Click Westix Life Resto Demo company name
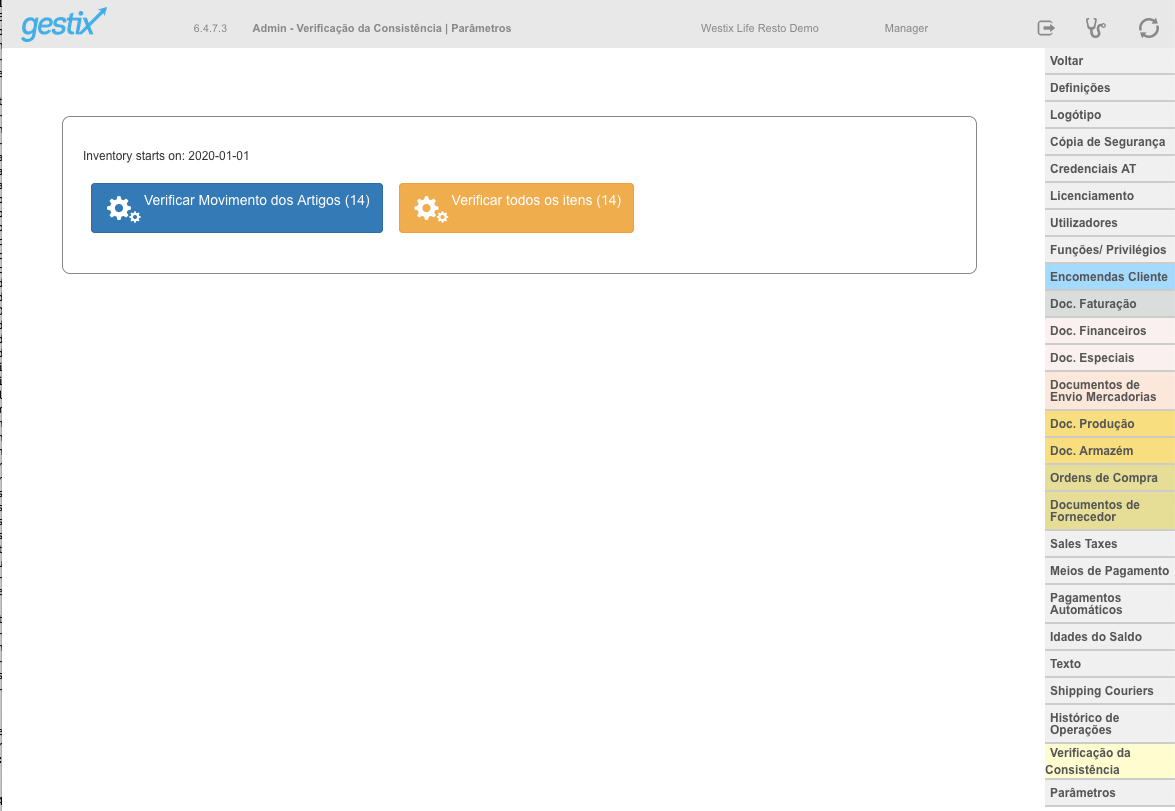 pos(759,28)
